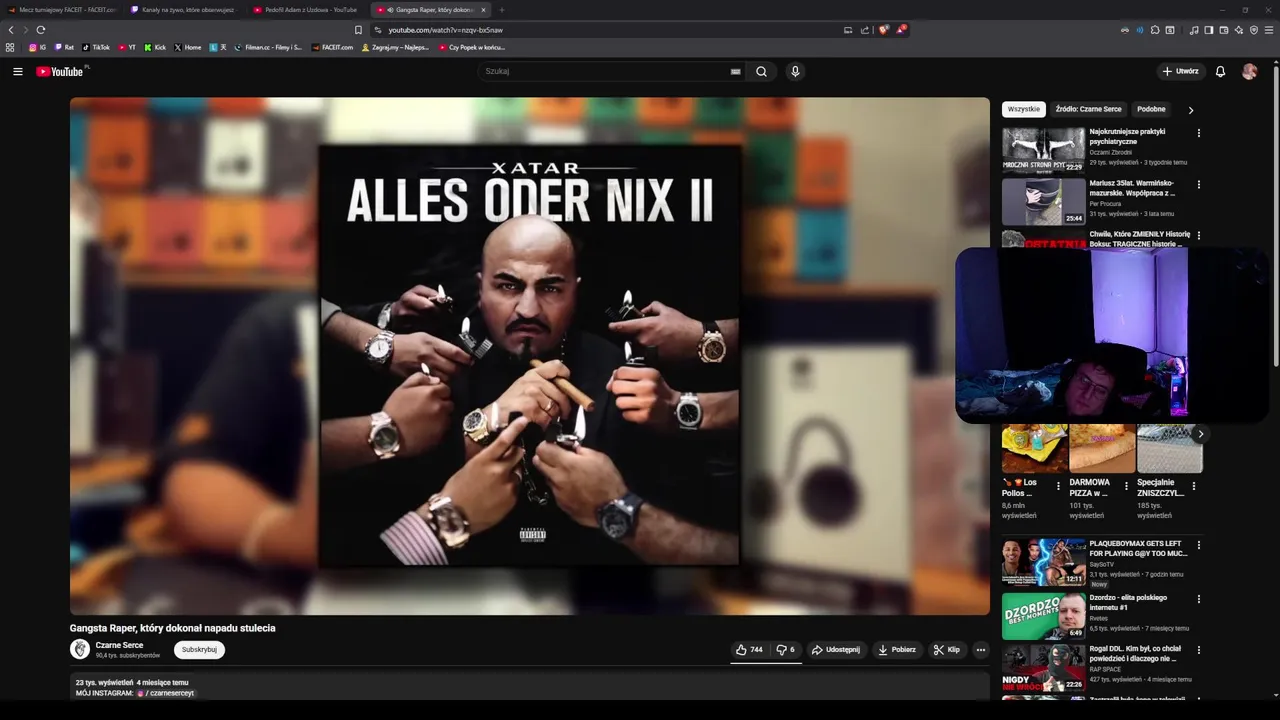Viewport: 1280px width, 720px height.
Task: Click the Pobierz download button
Action: tap(897, 650)
